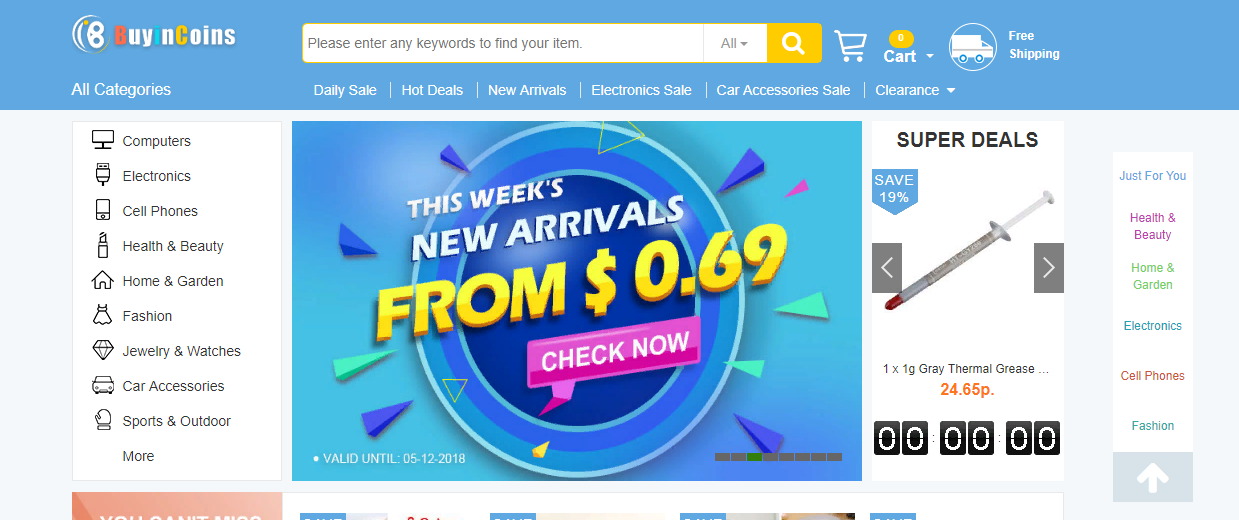
Task: Open Computers category with monitor icon
Action: click(x=103, y=140)
